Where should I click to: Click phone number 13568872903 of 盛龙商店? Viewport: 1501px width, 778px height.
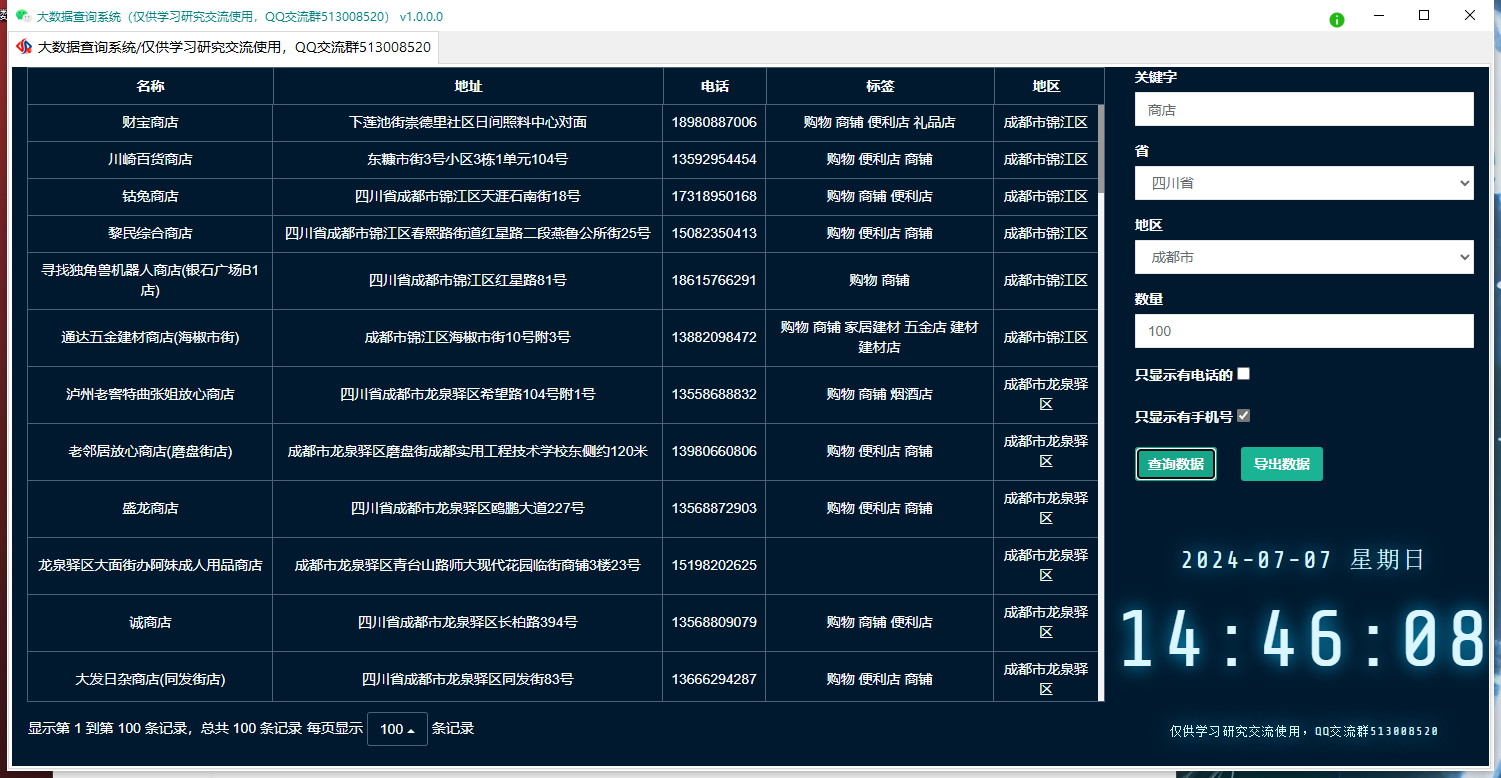714,508
